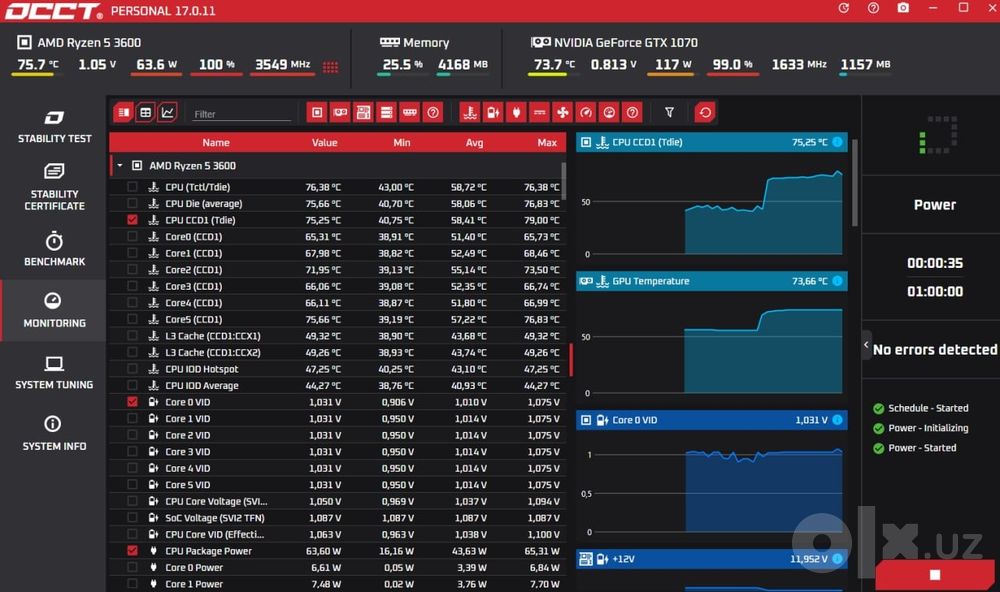Select the Monitoring sidebar item
1000x592 pixels.
[x=54, y=311]
